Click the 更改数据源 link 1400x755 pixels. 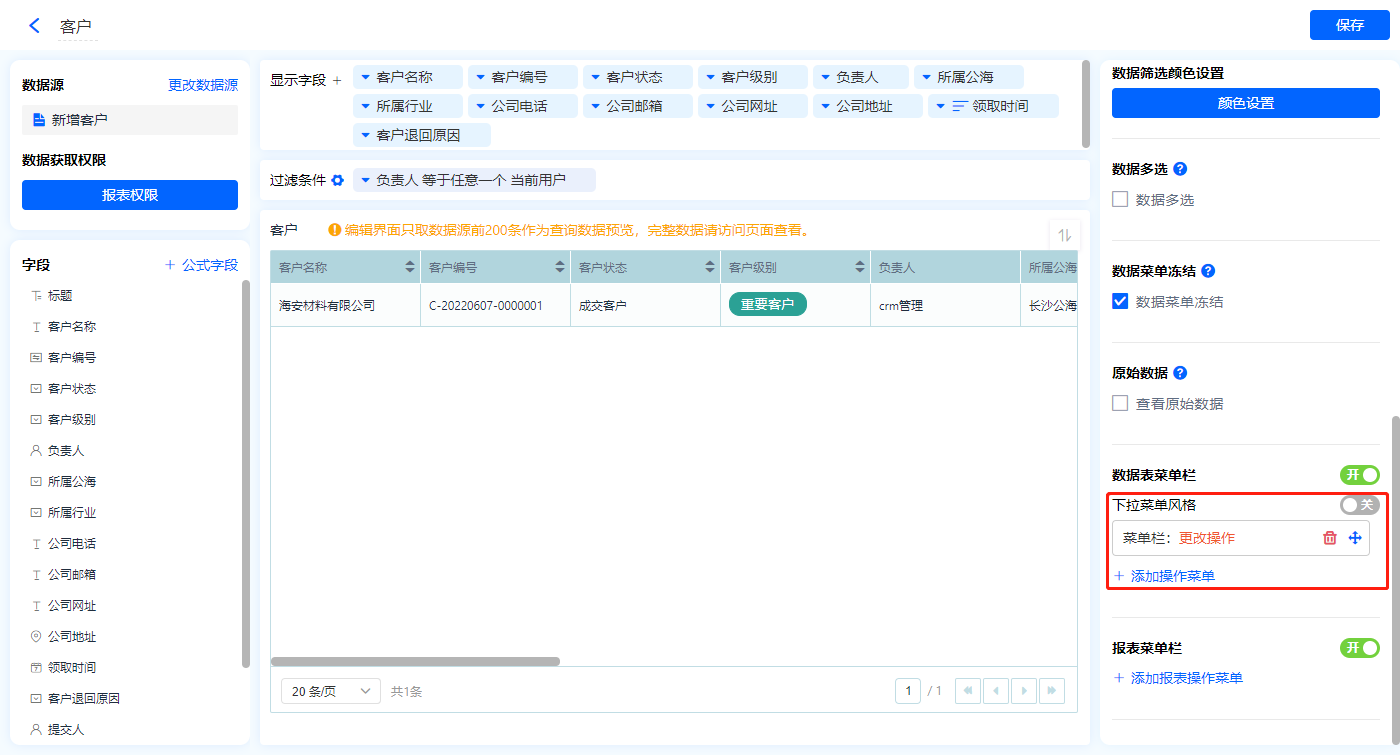pyautogui.click(x=203, y=86)
